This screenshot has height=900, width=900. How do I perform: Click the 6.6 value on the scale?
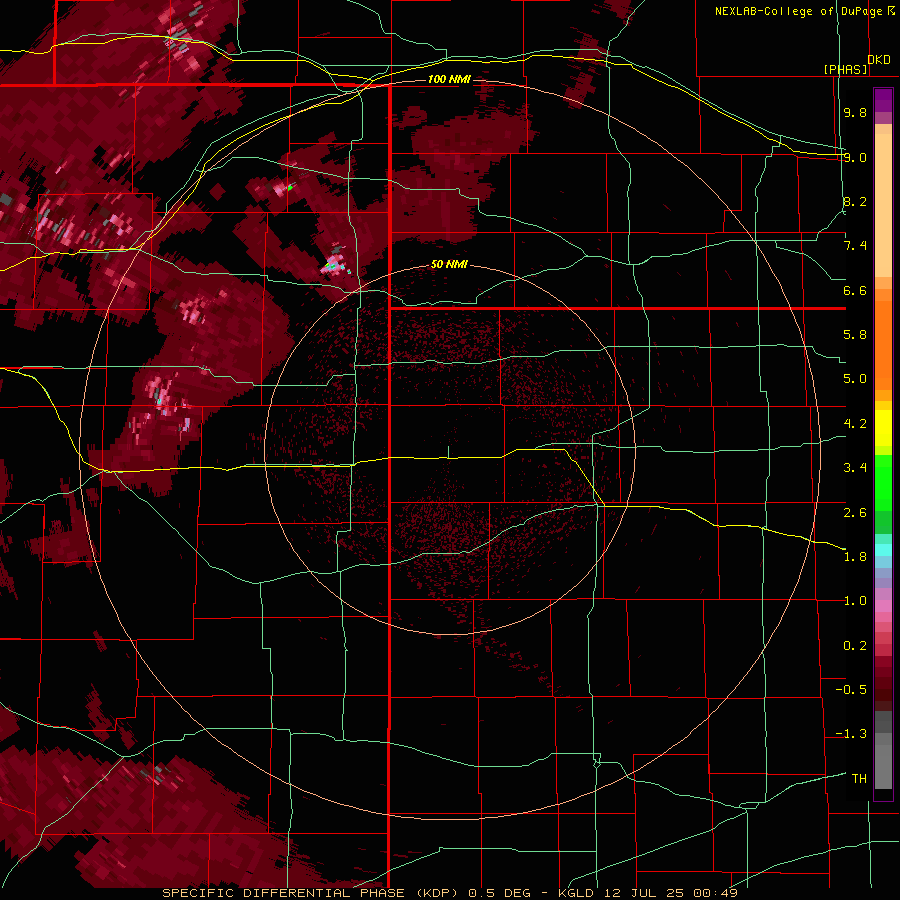point(855,290)
